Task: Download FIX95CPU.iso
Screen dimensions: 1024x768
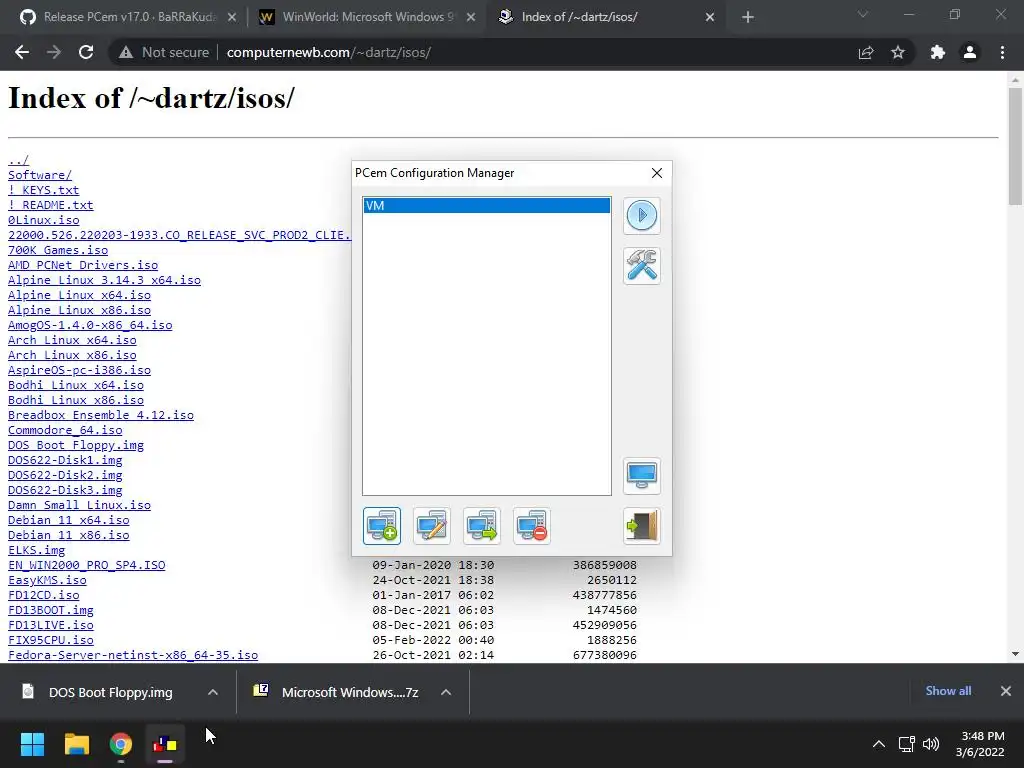Action: tap(50, 641)
